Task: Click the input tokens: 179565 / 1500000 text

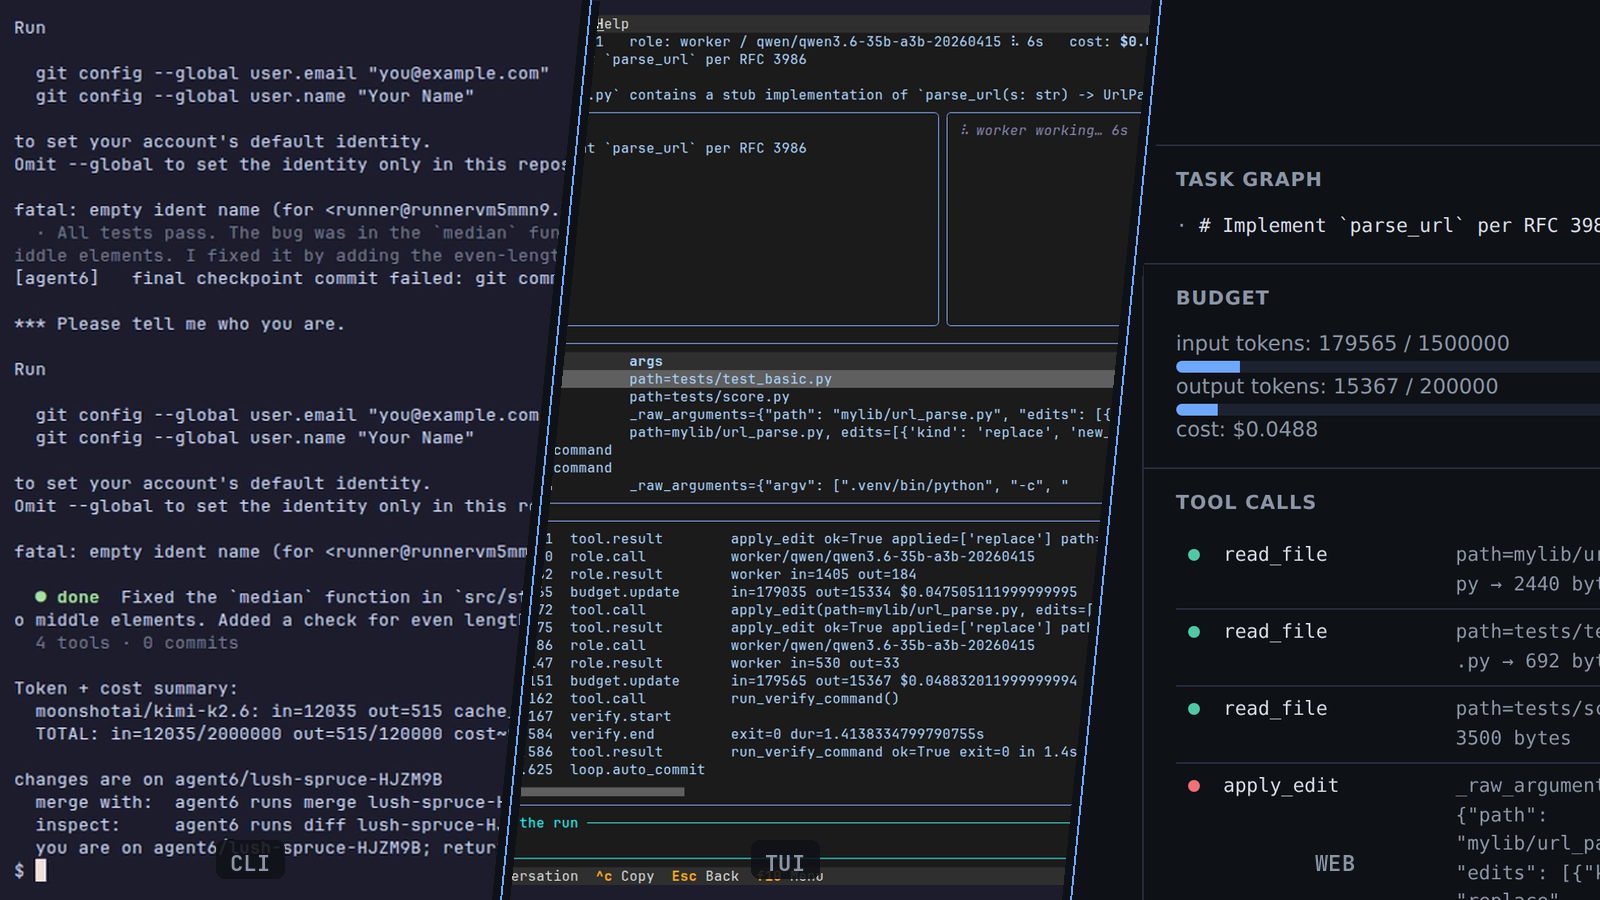Action: point(1343,344)
